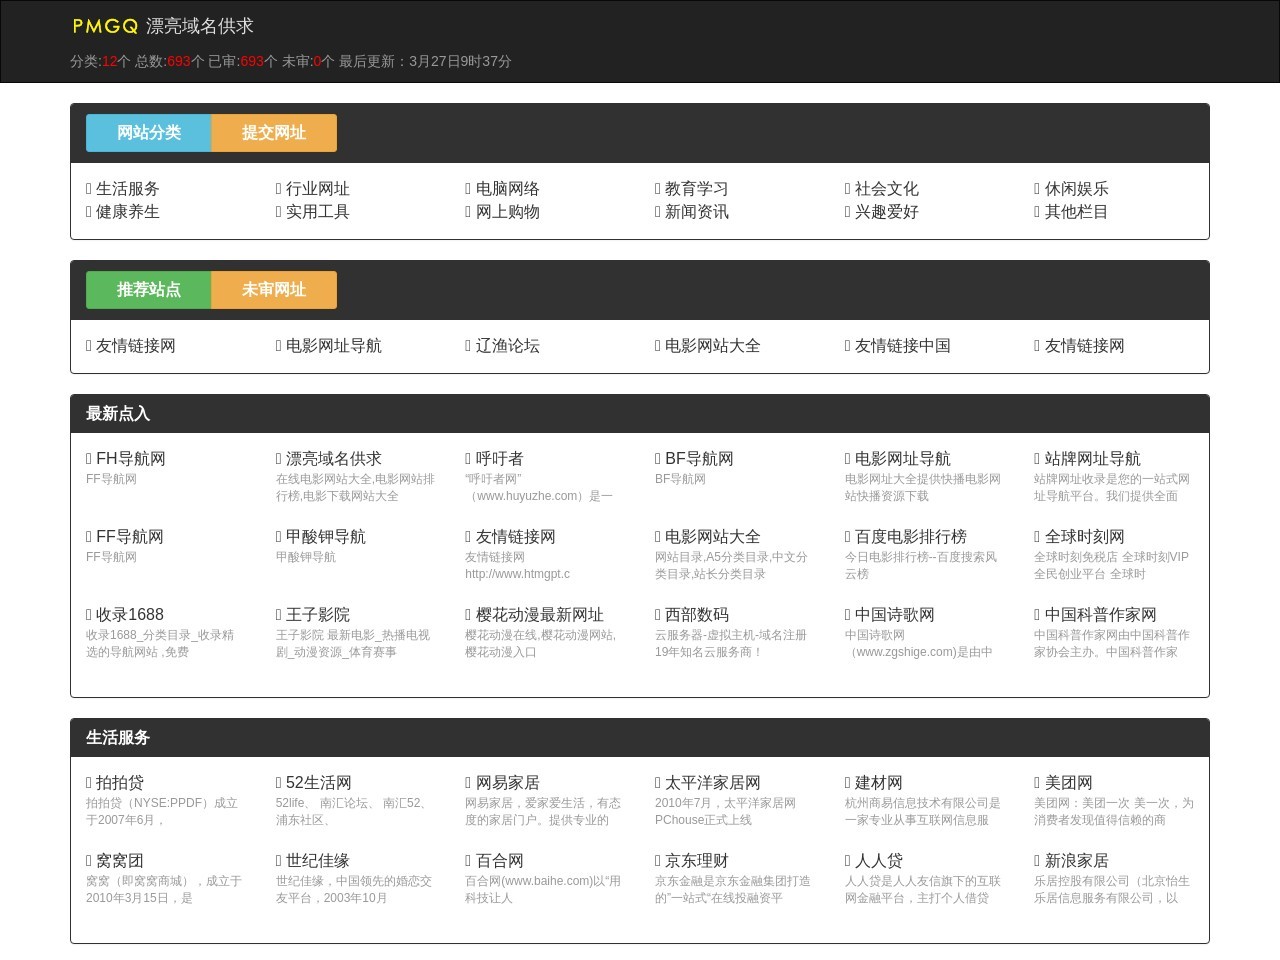Open the 呼吁者 site listing
Viewport: 1280px width, 960px height.
pyautogui.click(x=499, y=459)
